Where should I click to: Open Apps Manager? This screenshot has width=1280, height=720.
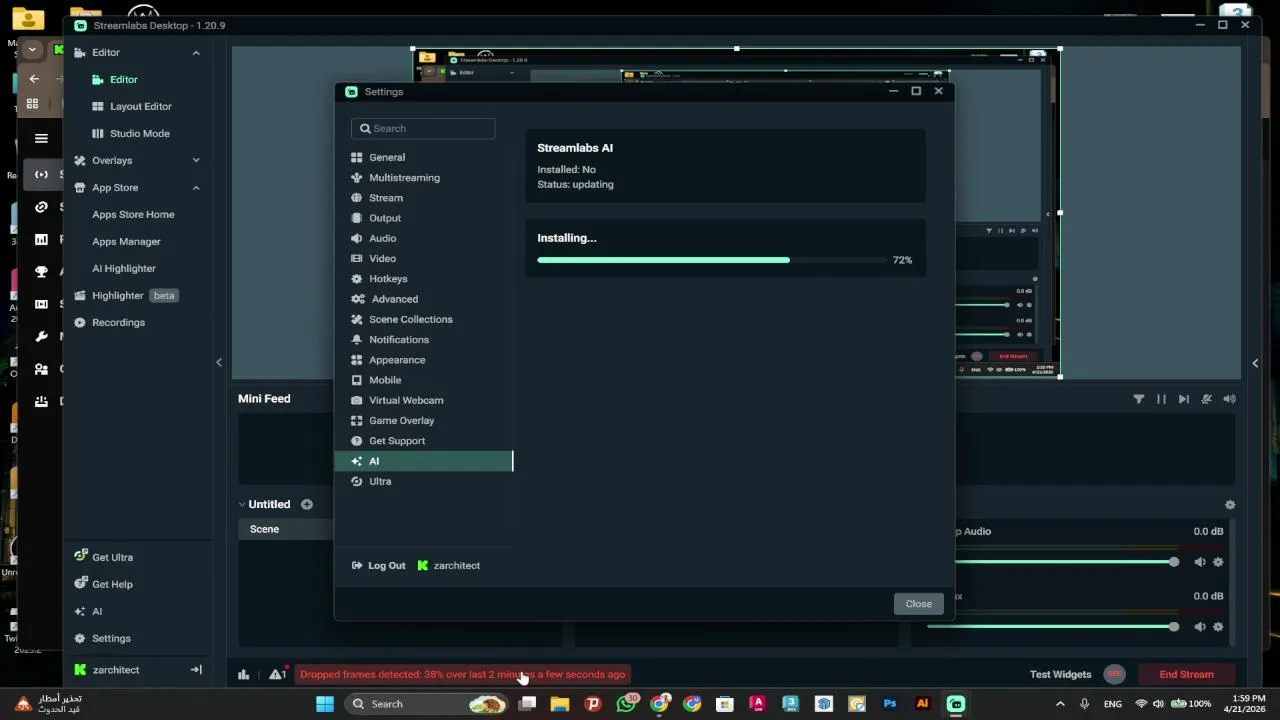(x=126, y=241)
